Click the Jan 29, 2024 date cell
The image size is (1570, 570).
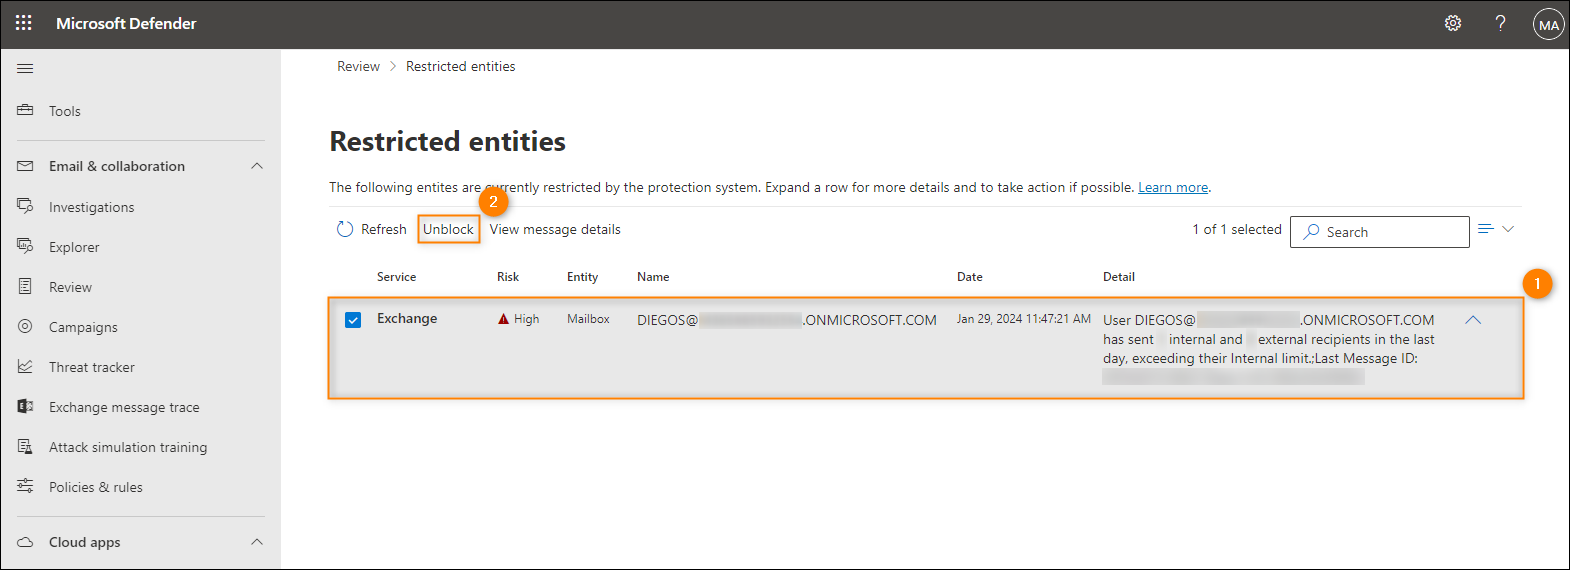(x=1024, y=319)
